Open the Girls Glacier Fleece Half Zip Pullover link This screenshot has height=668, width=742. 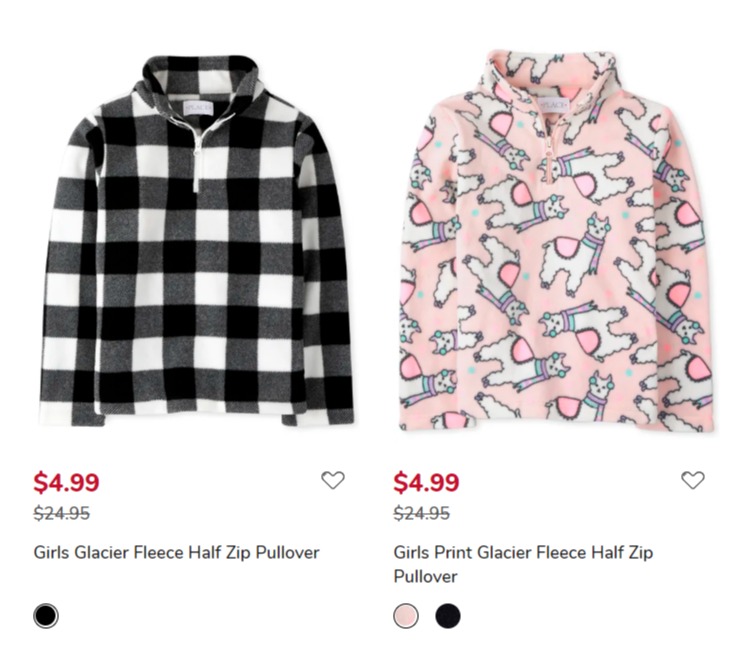pos(177,553)
